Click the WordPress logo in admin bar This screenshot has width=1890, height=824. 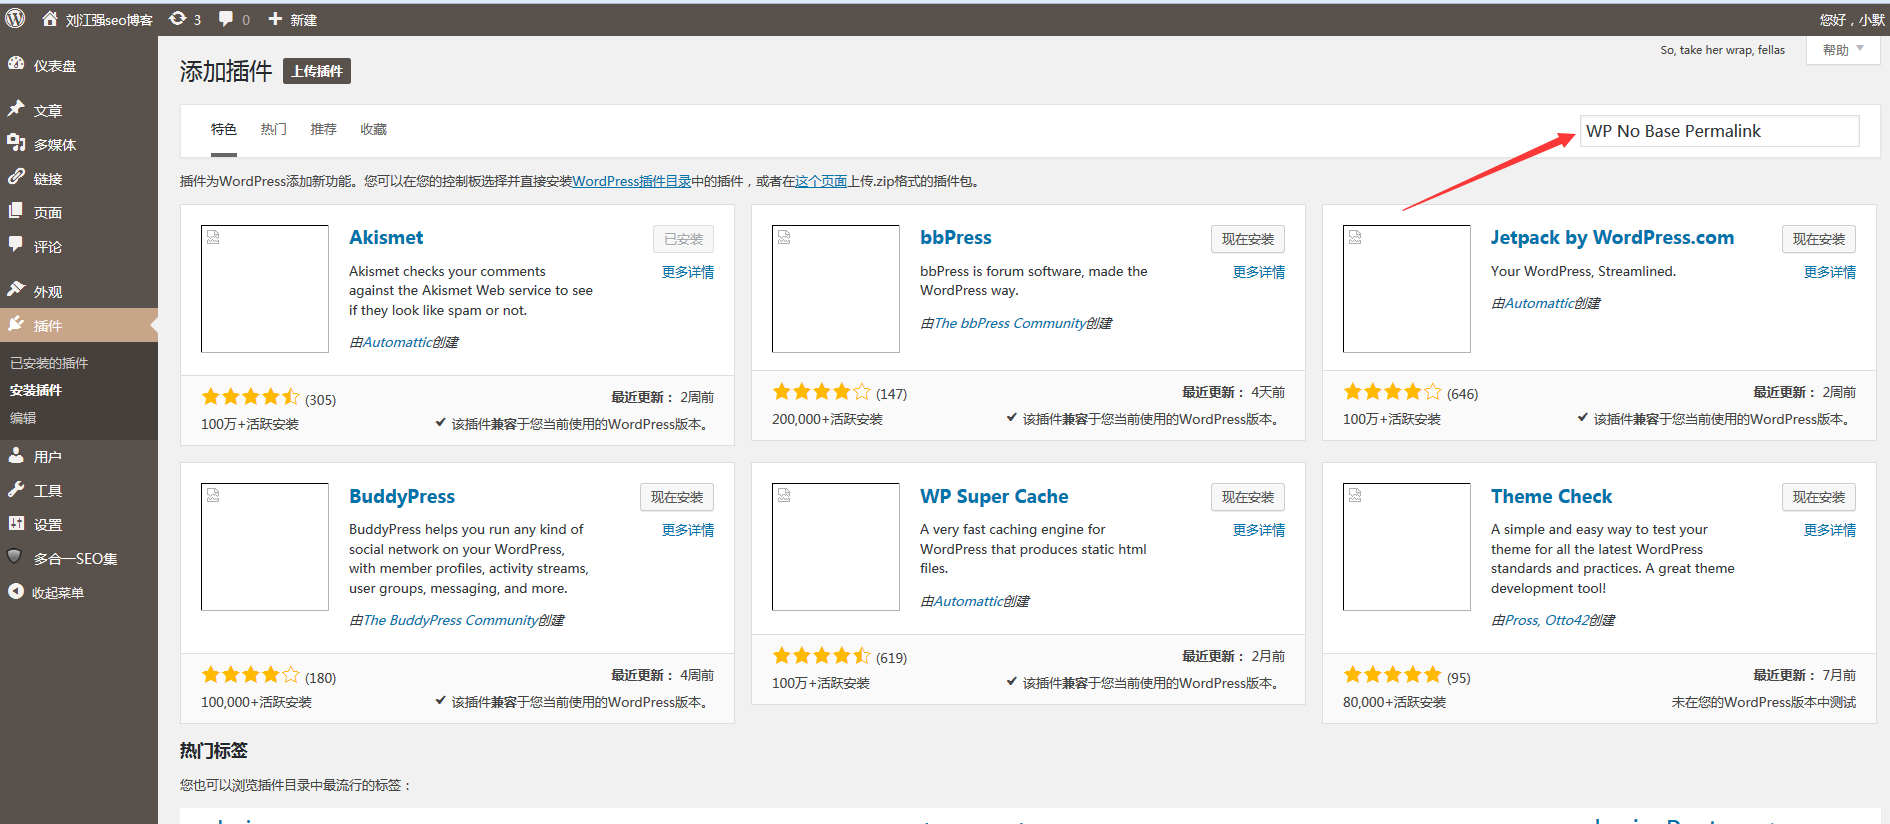tap(15, 19)
